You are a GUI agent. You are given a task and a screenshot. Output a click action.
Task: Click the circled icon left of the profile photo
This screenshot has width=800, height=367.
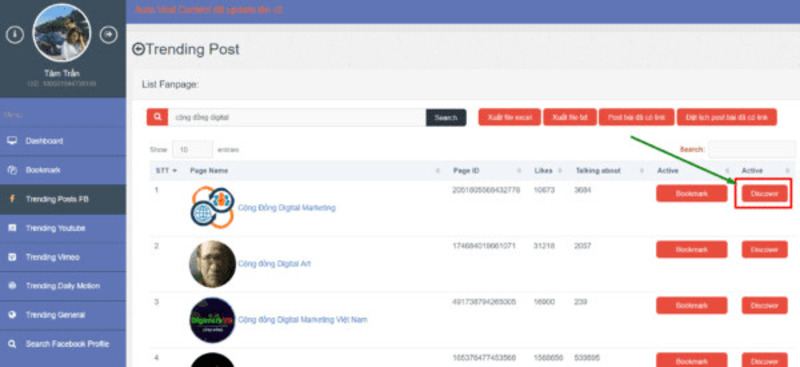pos(15,35)
